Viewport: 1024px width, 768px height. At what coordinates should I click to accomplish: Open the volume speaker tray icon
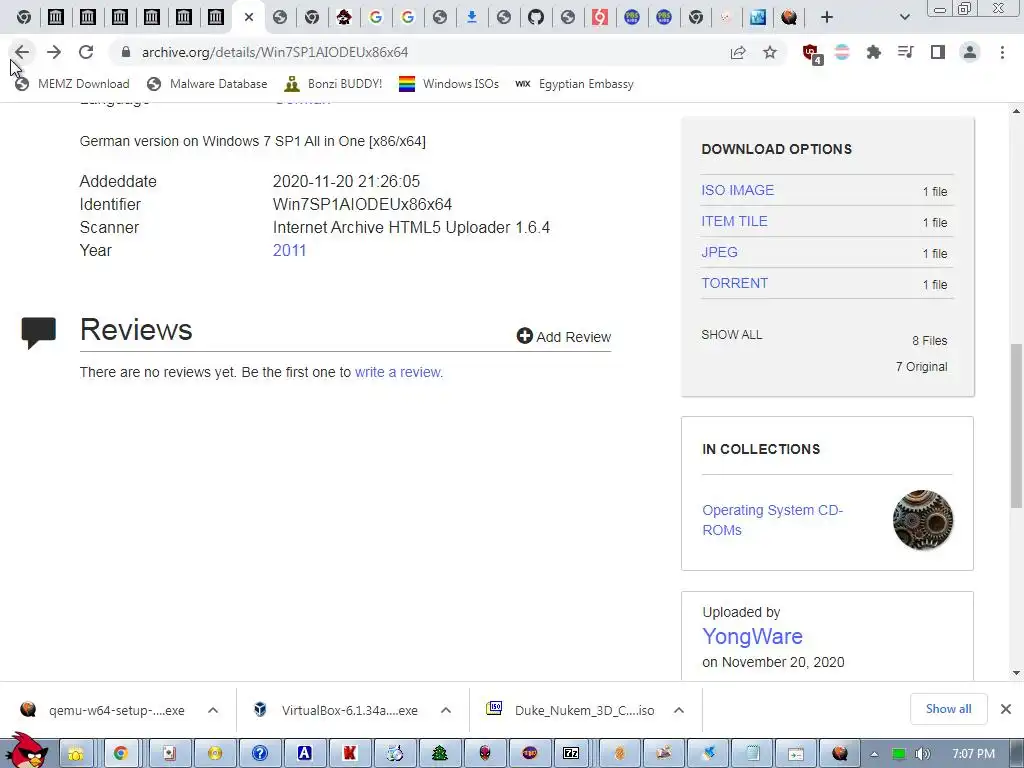tap(922, 754)
